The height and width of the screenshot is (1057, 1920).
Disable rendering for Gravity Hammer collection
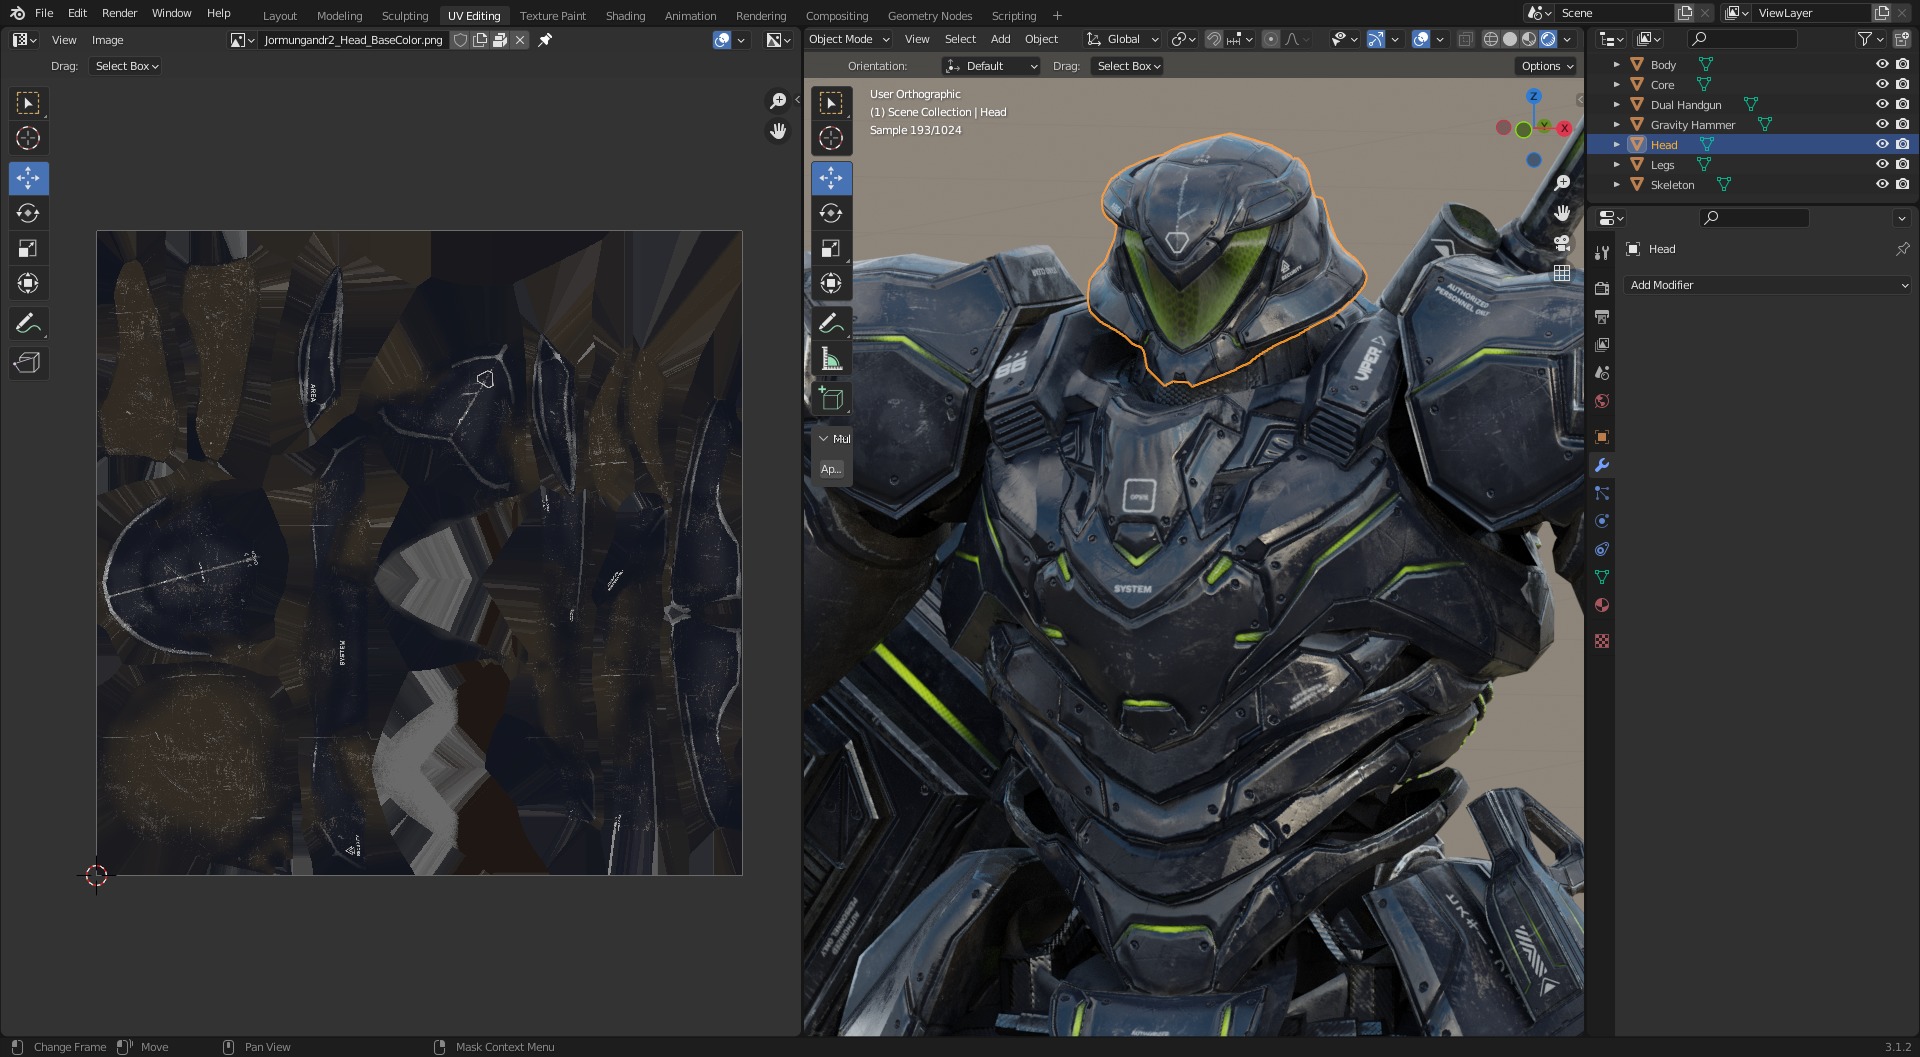[x=1902, y=124]
